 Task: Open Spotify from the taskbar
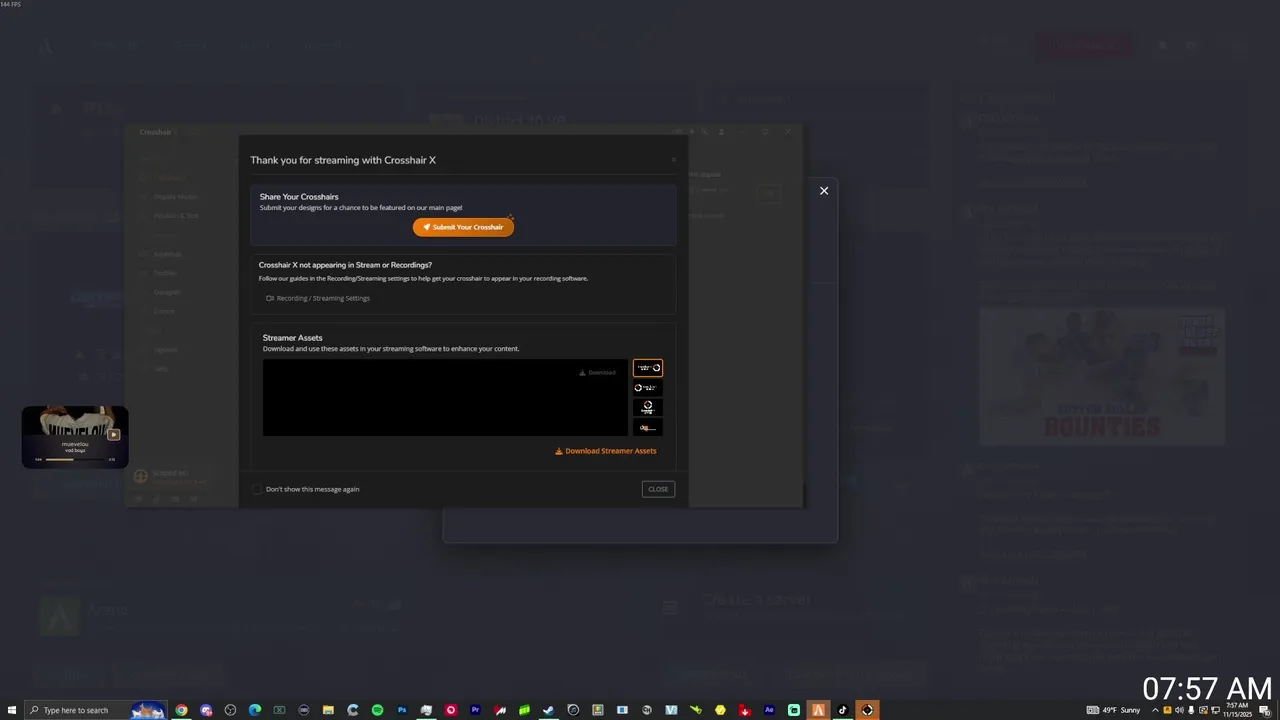pyautogui.click(x=377, y=710)
